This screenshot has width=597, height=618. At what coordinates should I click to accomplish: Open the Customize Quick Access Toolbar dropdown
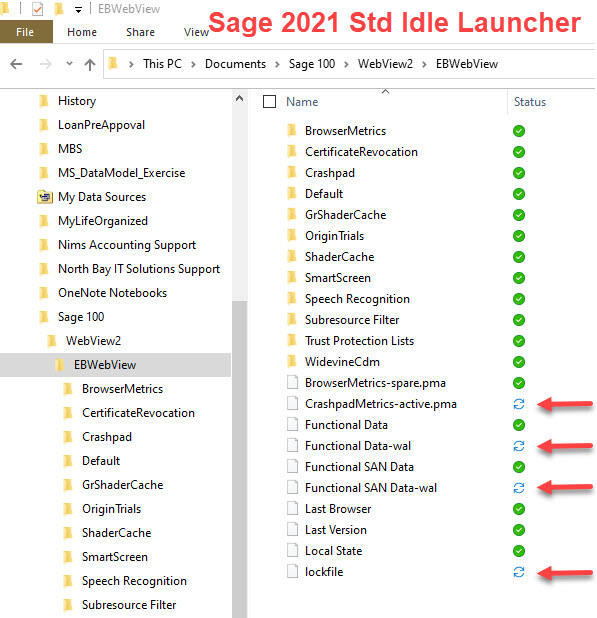pyautogui.click(x=78, y=10)
